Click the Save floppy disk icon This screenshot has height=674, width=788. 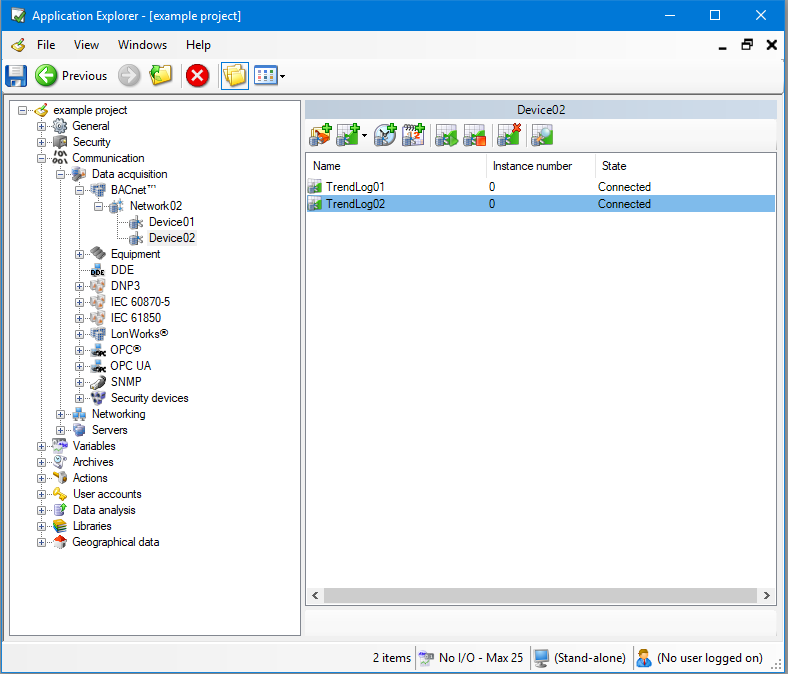tap(16, 76)
